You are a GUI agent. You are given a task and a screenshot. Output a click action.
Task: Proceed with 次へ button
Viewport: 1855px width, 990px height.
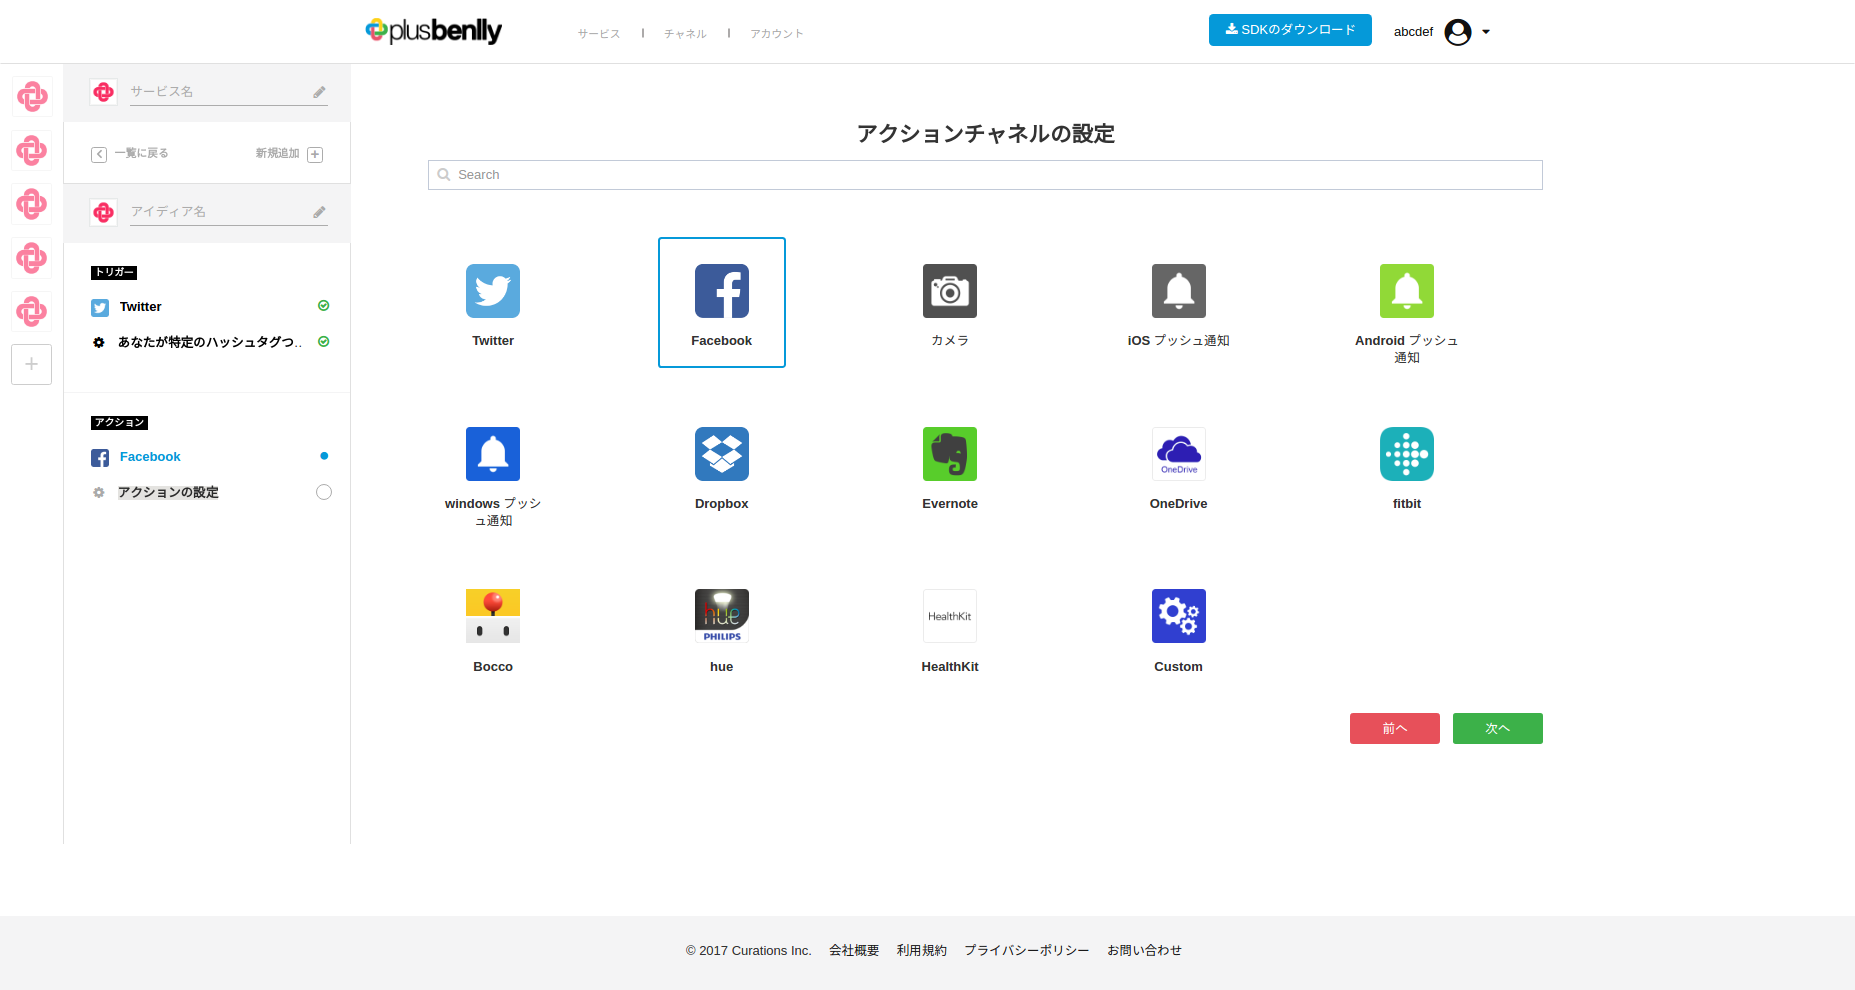tap(1498, 728)
